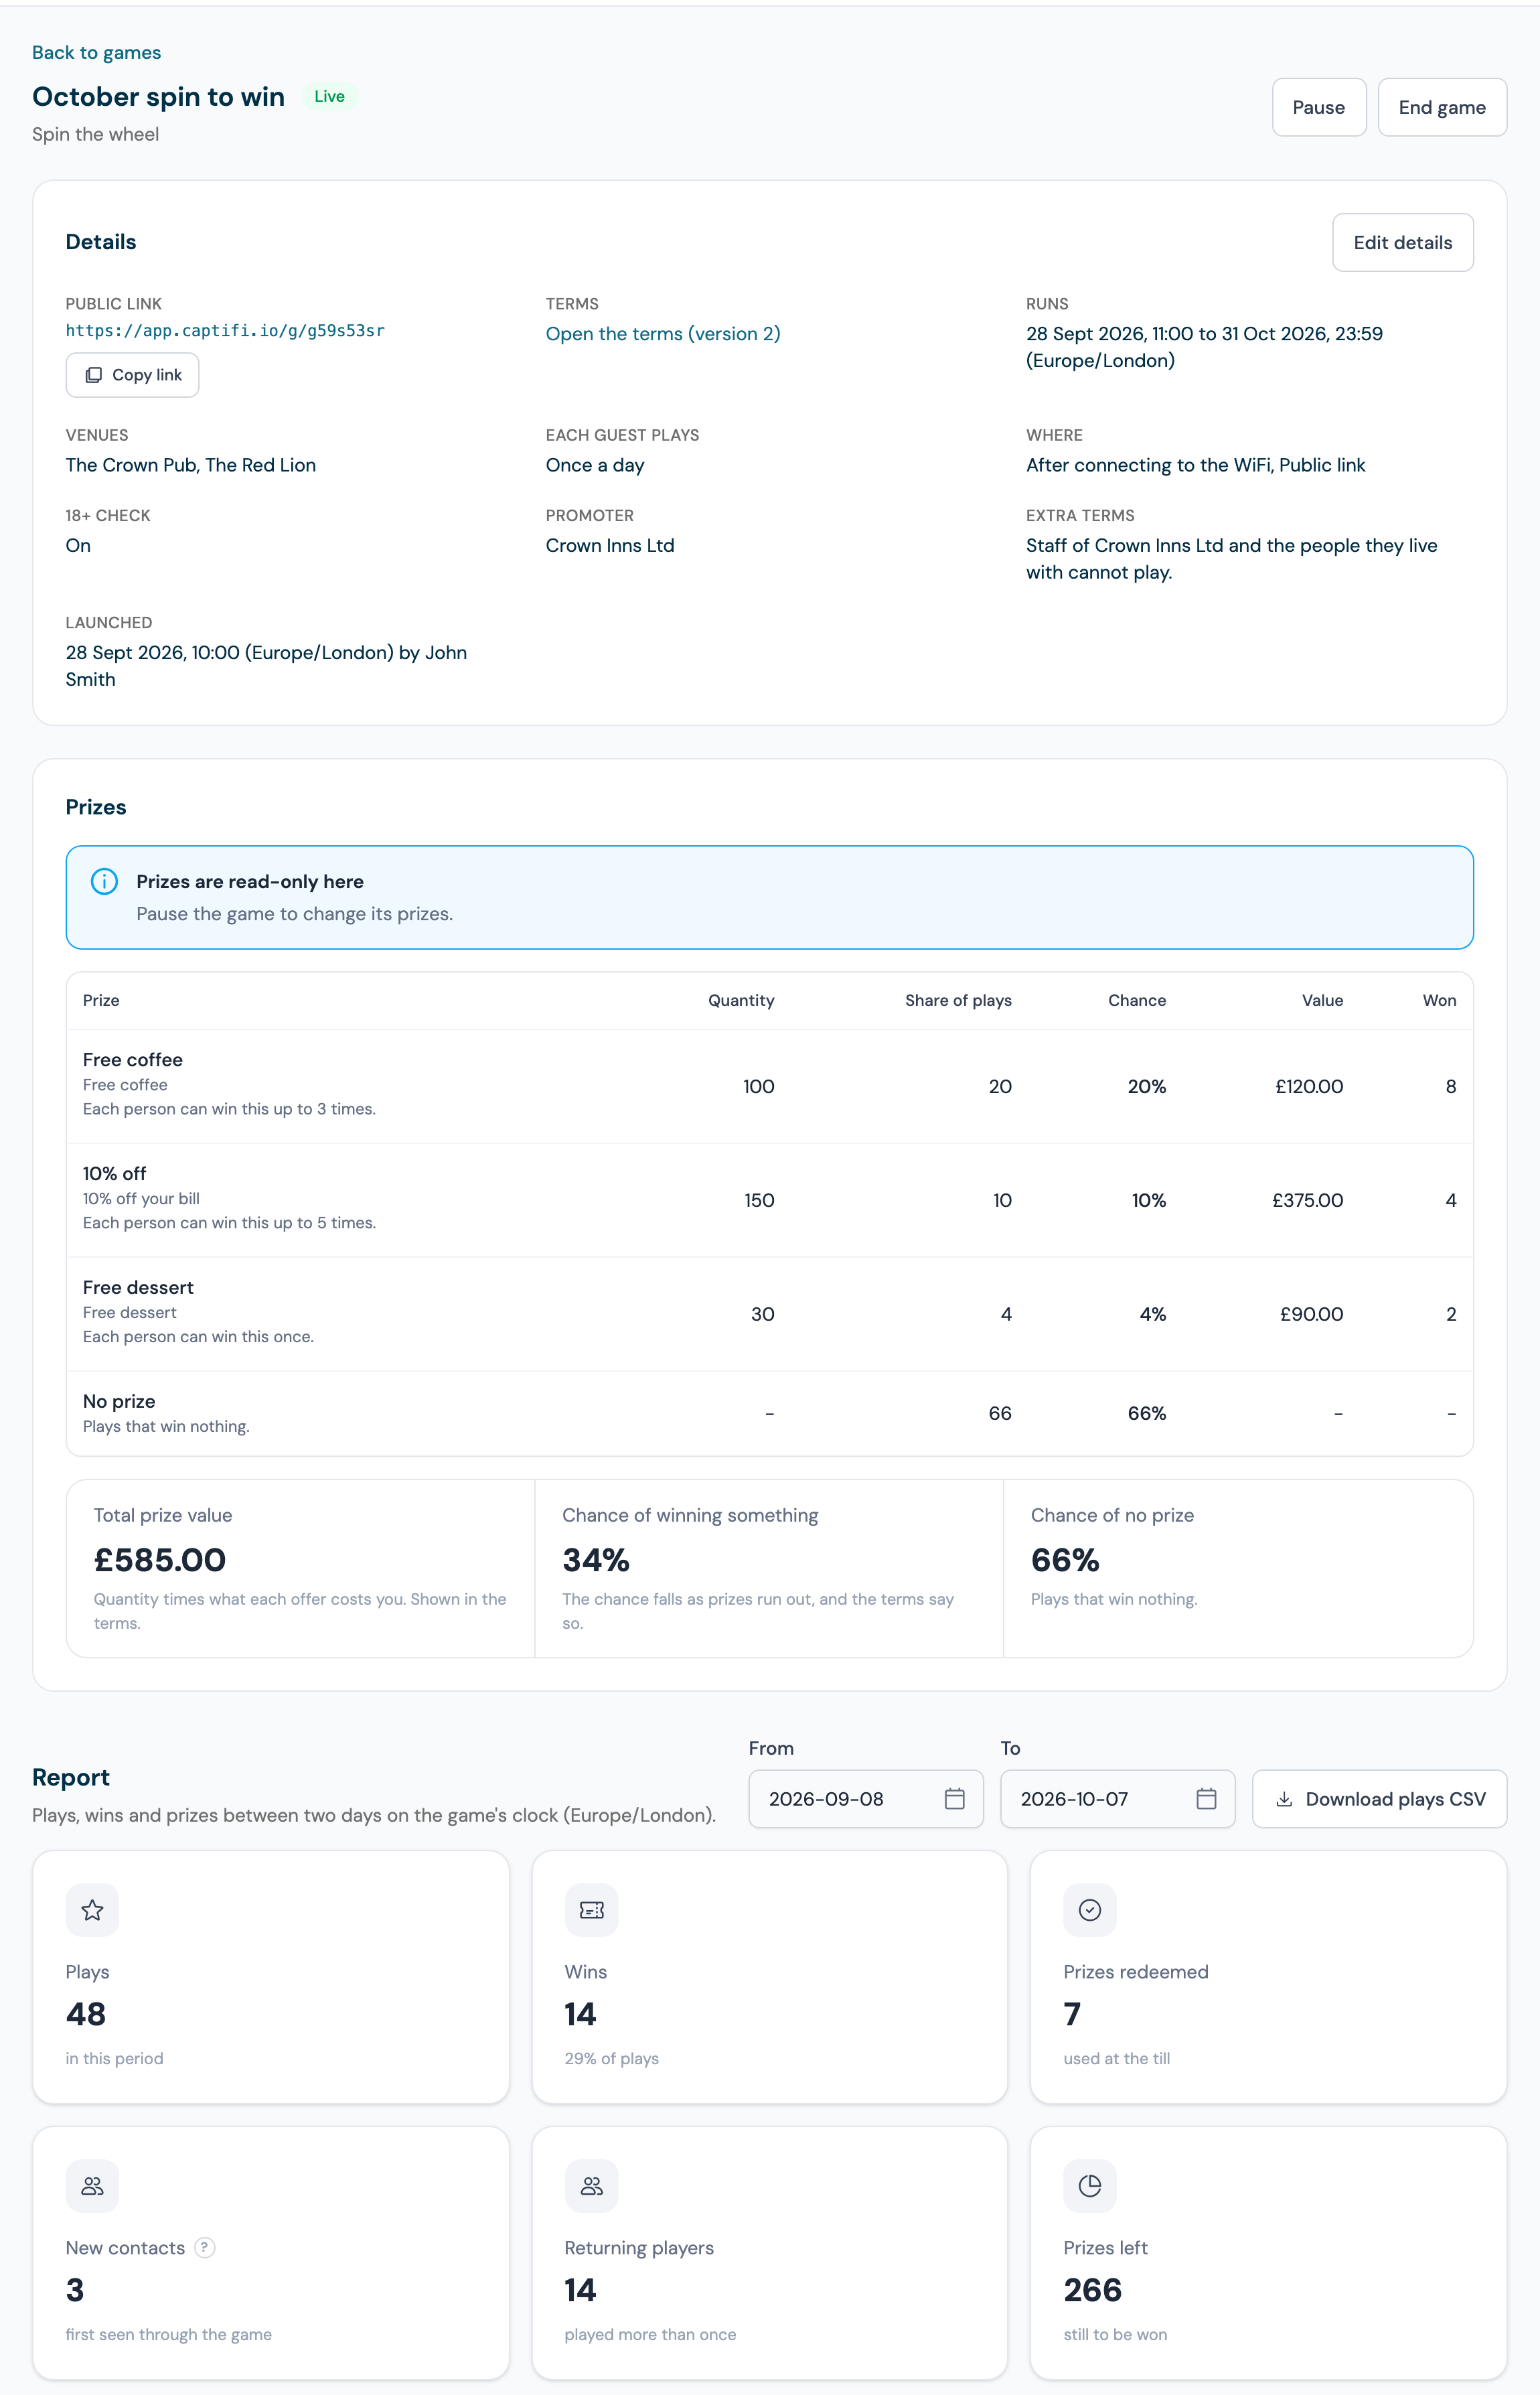Click the star icon on Plays card
Screen dimensions: 1540x2395
(x=92, y=1910)
